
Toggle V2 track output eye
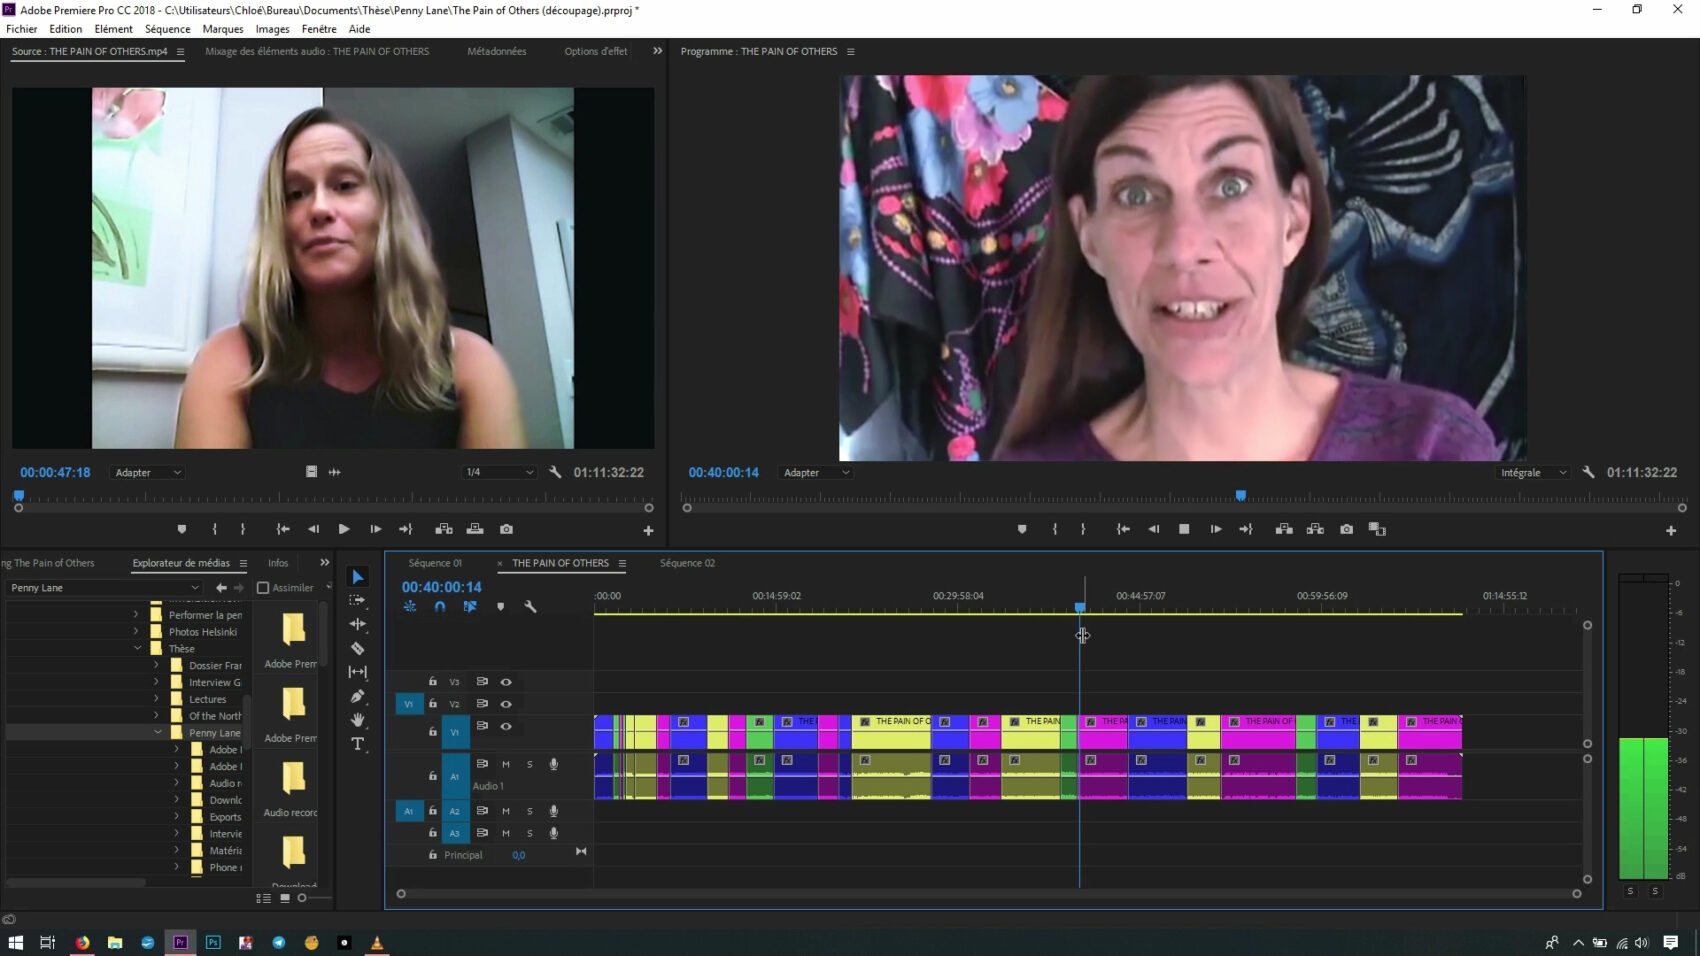tap(506, 704)
